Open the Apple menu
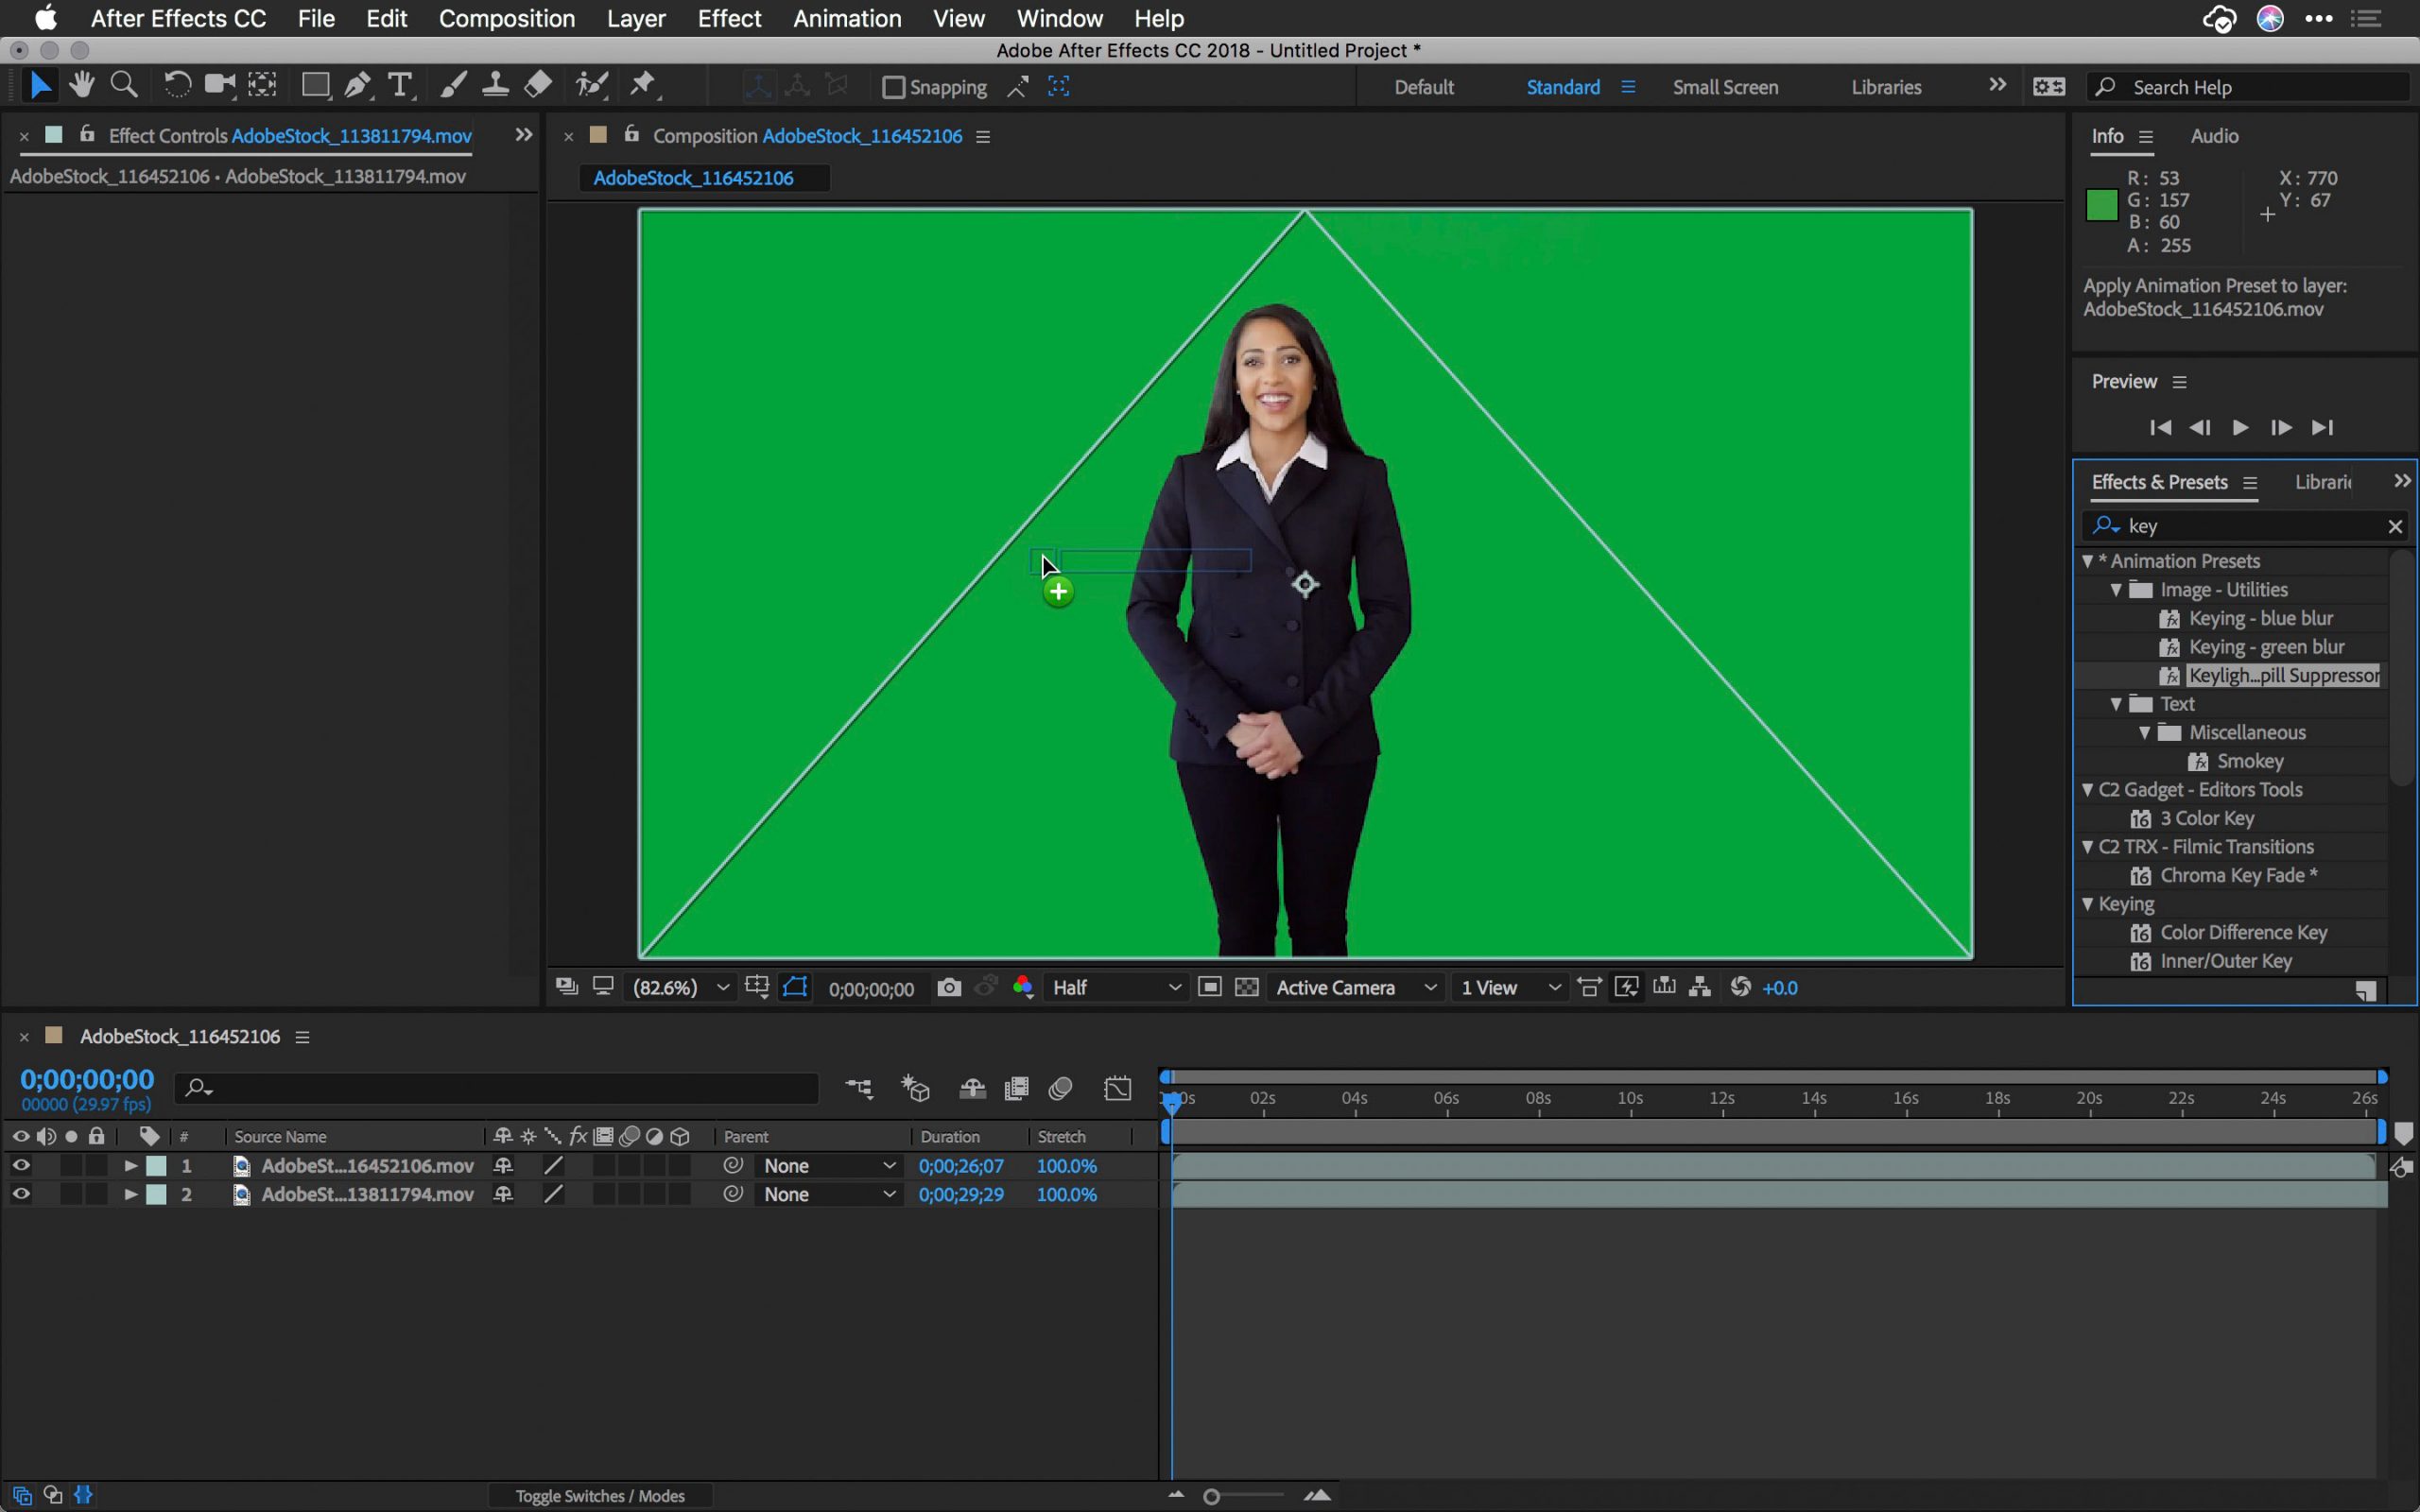 (46, 18)
